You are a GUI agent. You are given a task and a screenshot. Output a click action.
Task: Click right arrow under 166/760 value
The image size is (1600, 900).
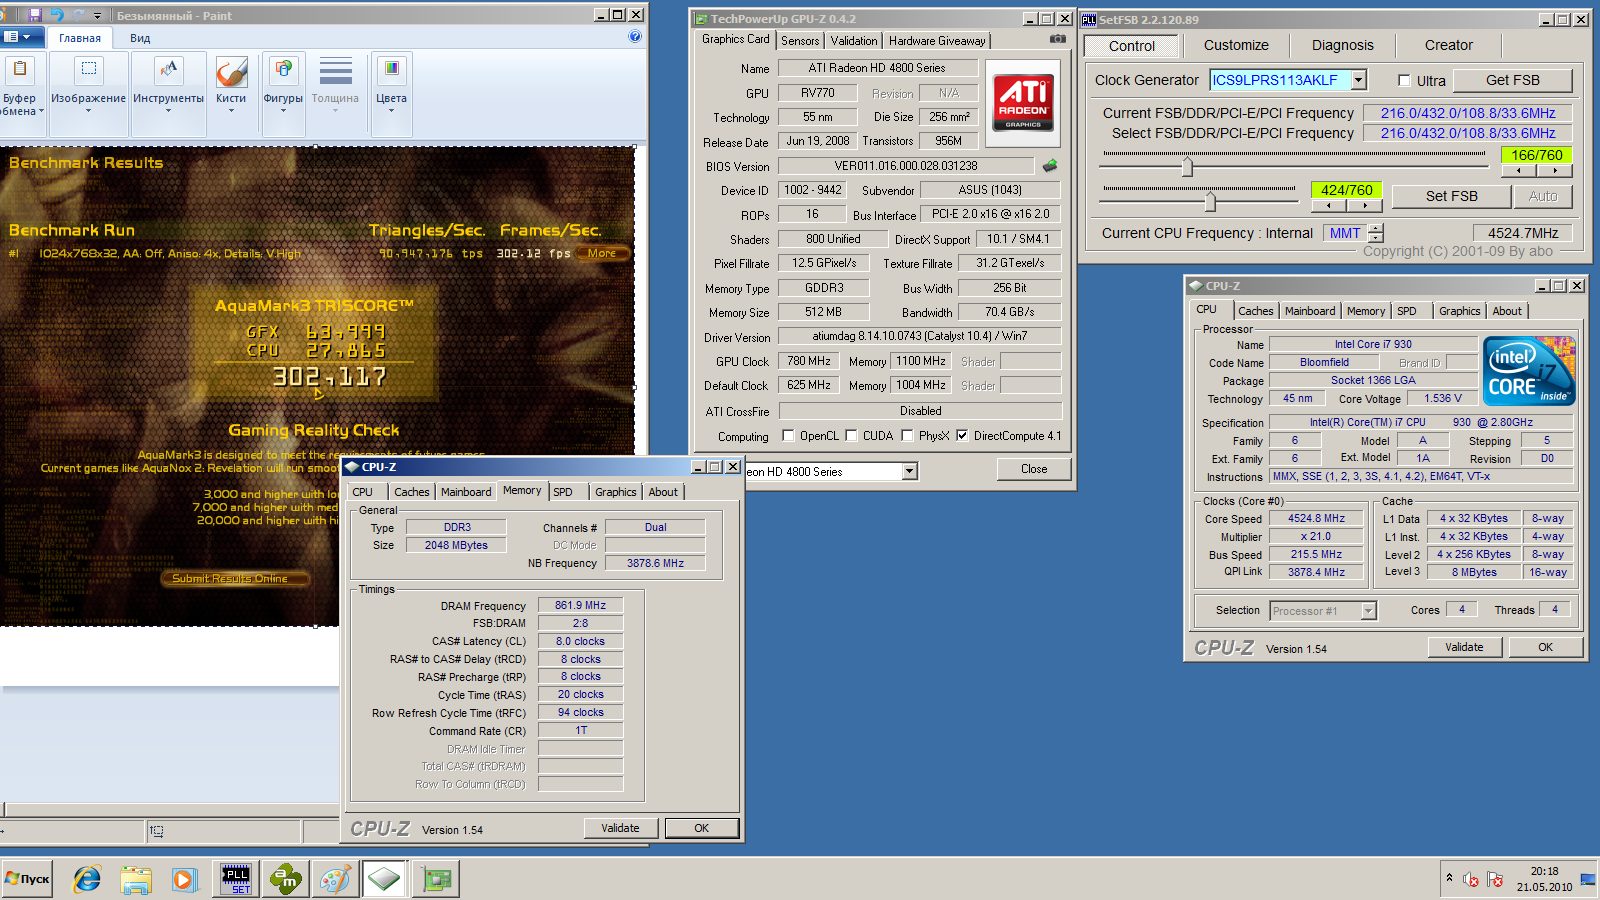1554,171
